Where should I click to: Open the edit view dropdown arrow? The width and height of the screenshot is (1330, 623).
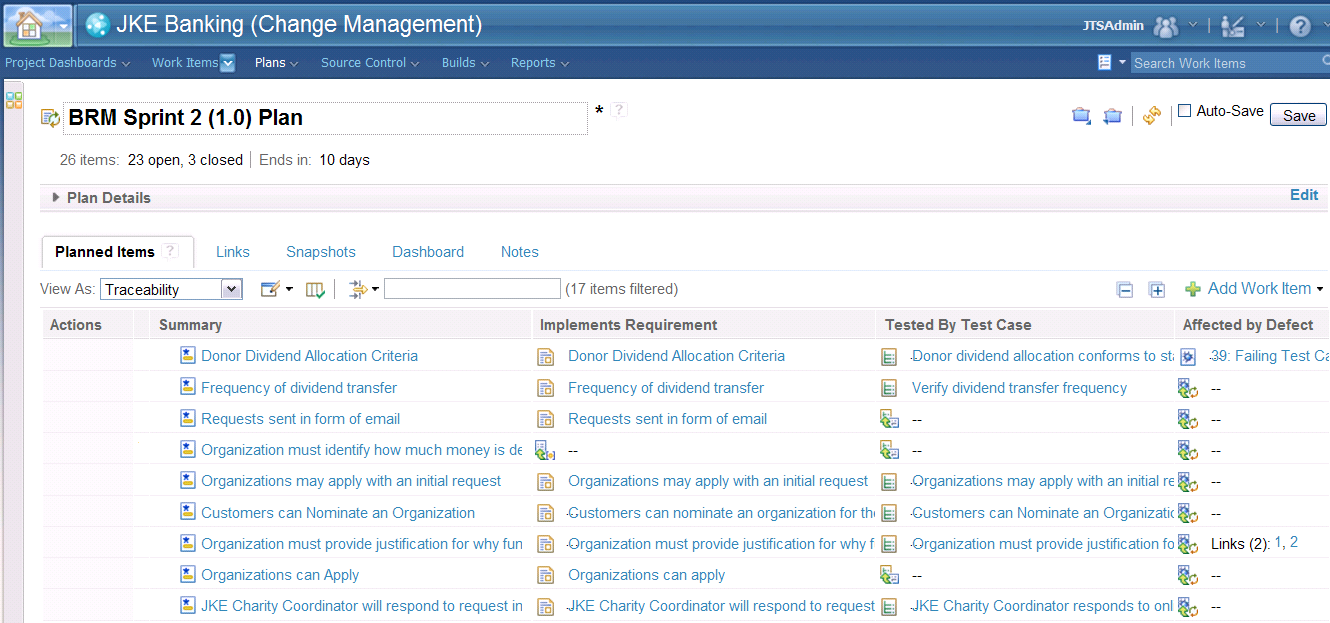pos(289,289)
